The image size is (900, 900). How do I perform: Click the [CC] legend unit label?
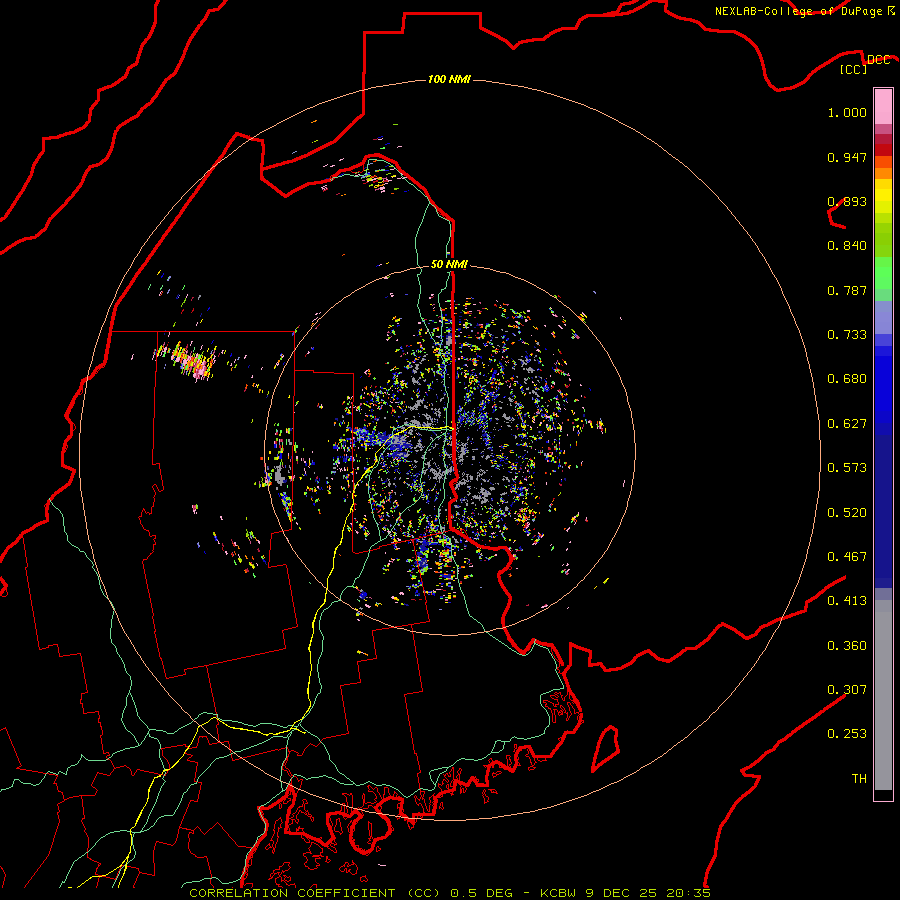(x=854, y=69)
